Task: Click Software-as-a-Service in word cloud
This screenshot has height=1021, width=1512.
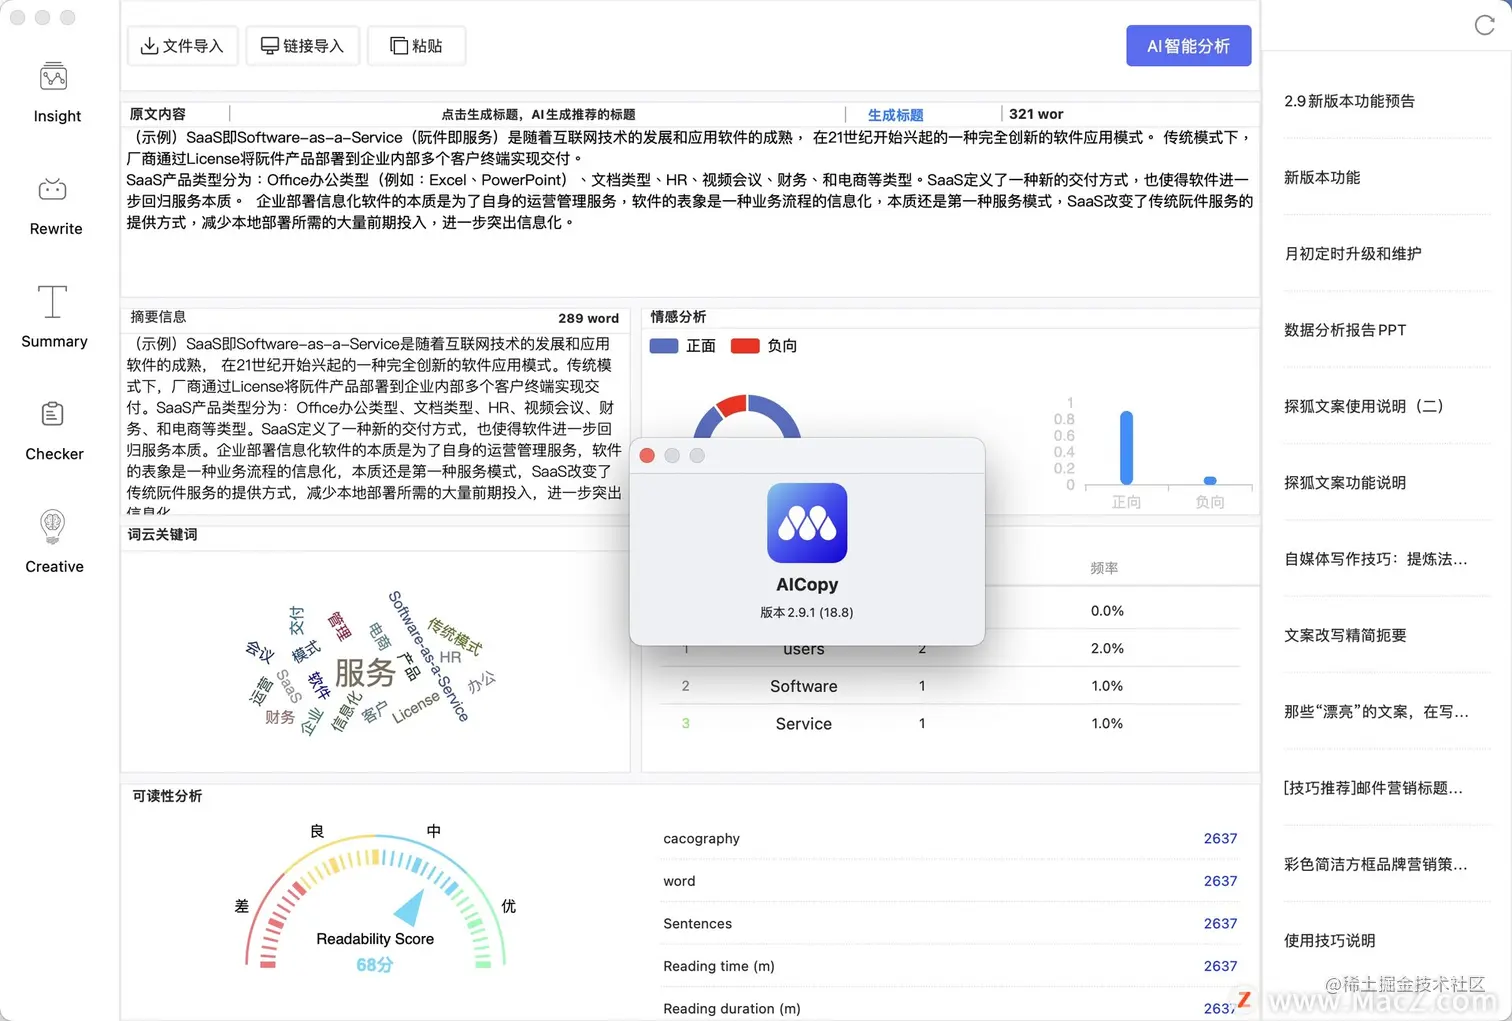Action: click(x=428, y=655)
